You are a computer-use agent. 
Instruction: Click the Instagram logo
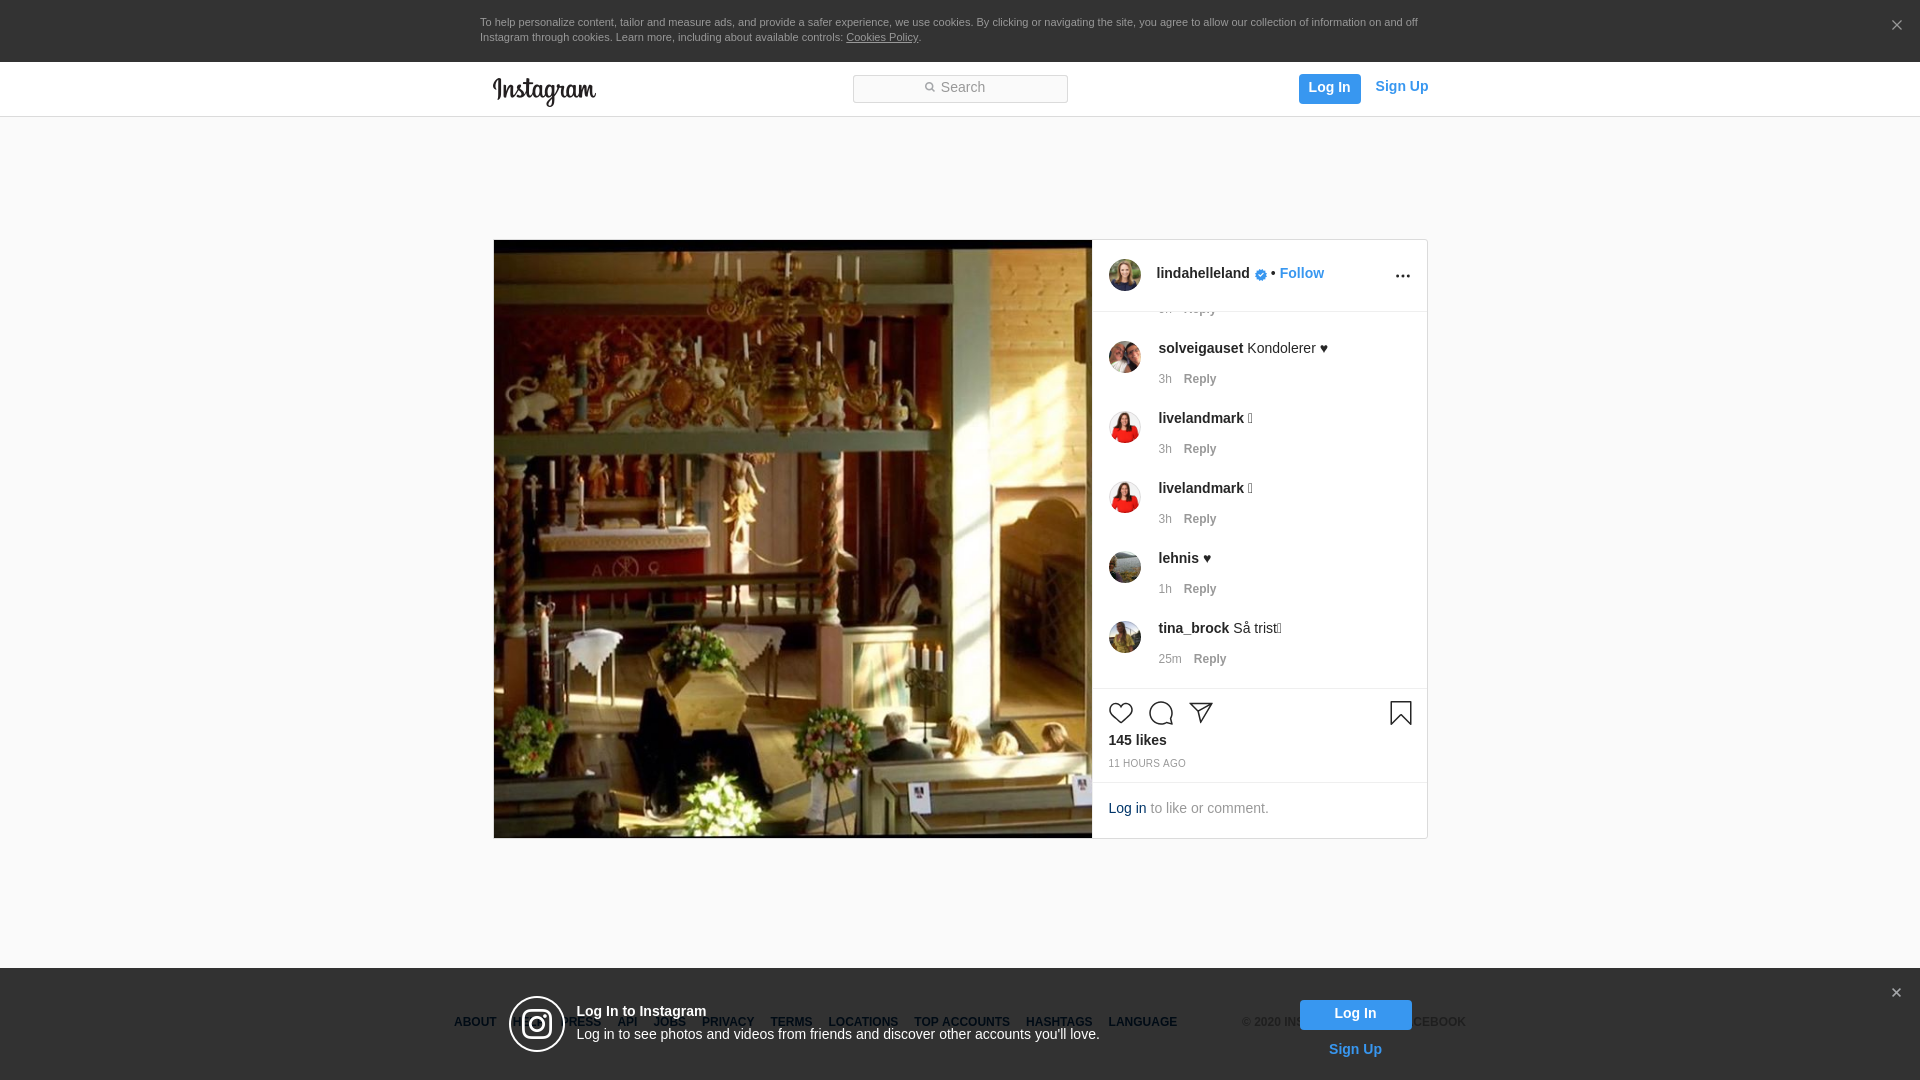pyautogui.click(x=544, y=91)
